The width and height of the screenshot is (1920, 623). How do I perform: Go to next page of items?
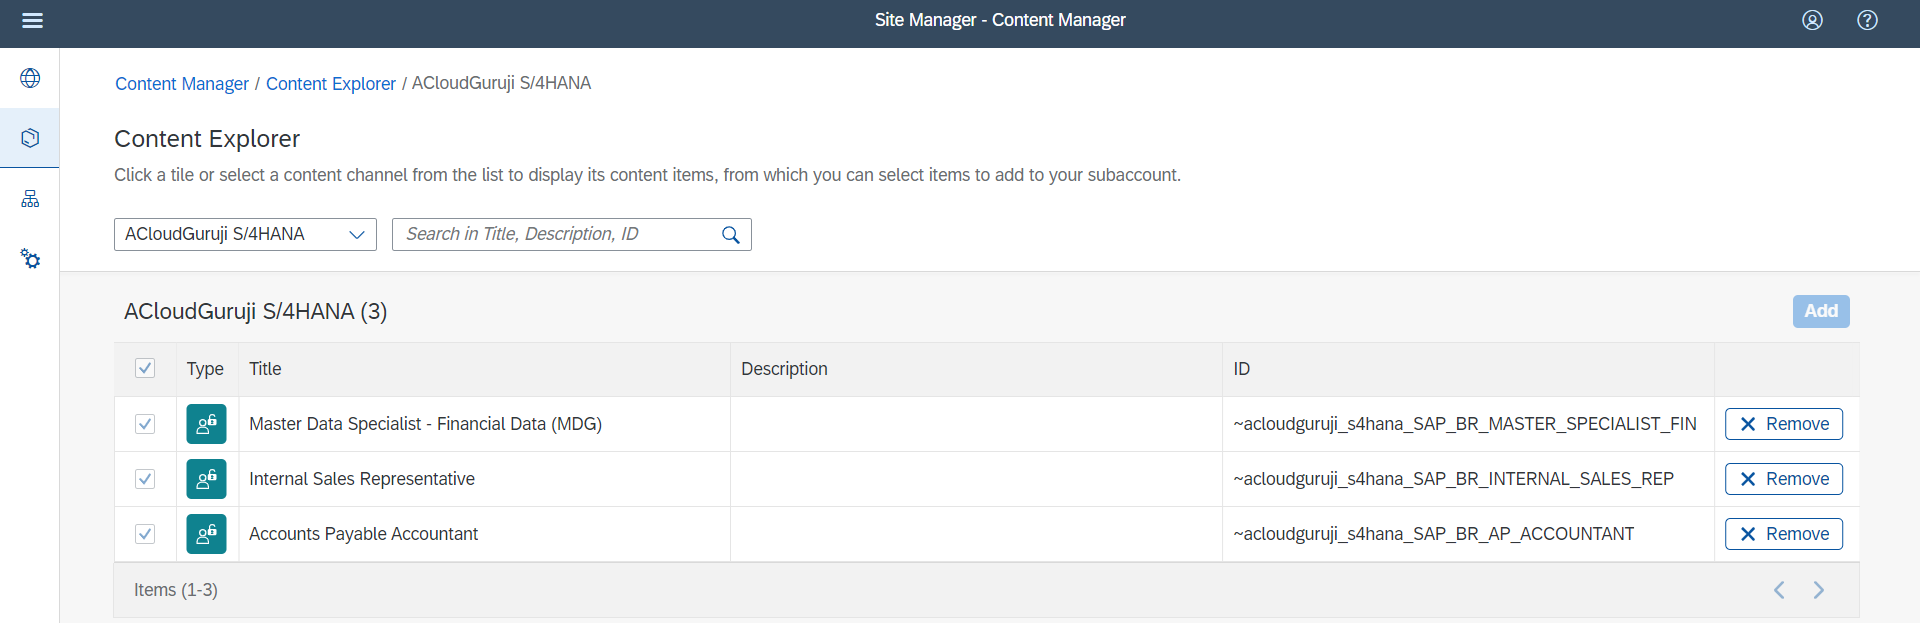(x=1818, y=590)
